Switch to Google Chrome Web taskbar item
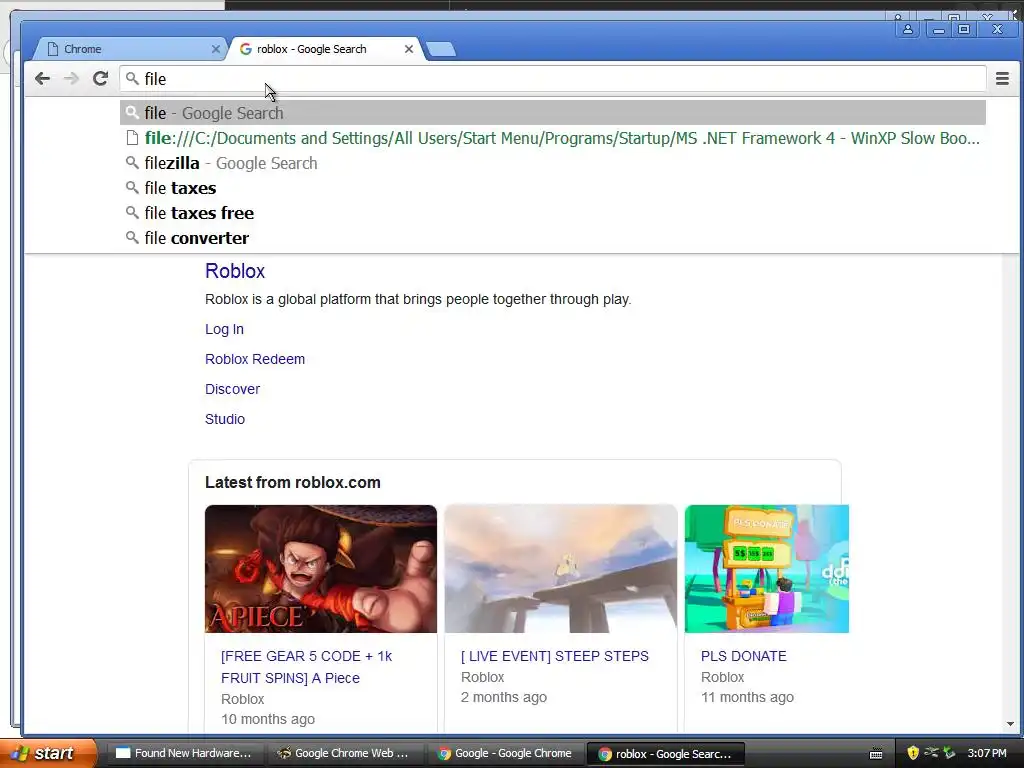This screenshot has width=1024, height=768. (344, 754)
